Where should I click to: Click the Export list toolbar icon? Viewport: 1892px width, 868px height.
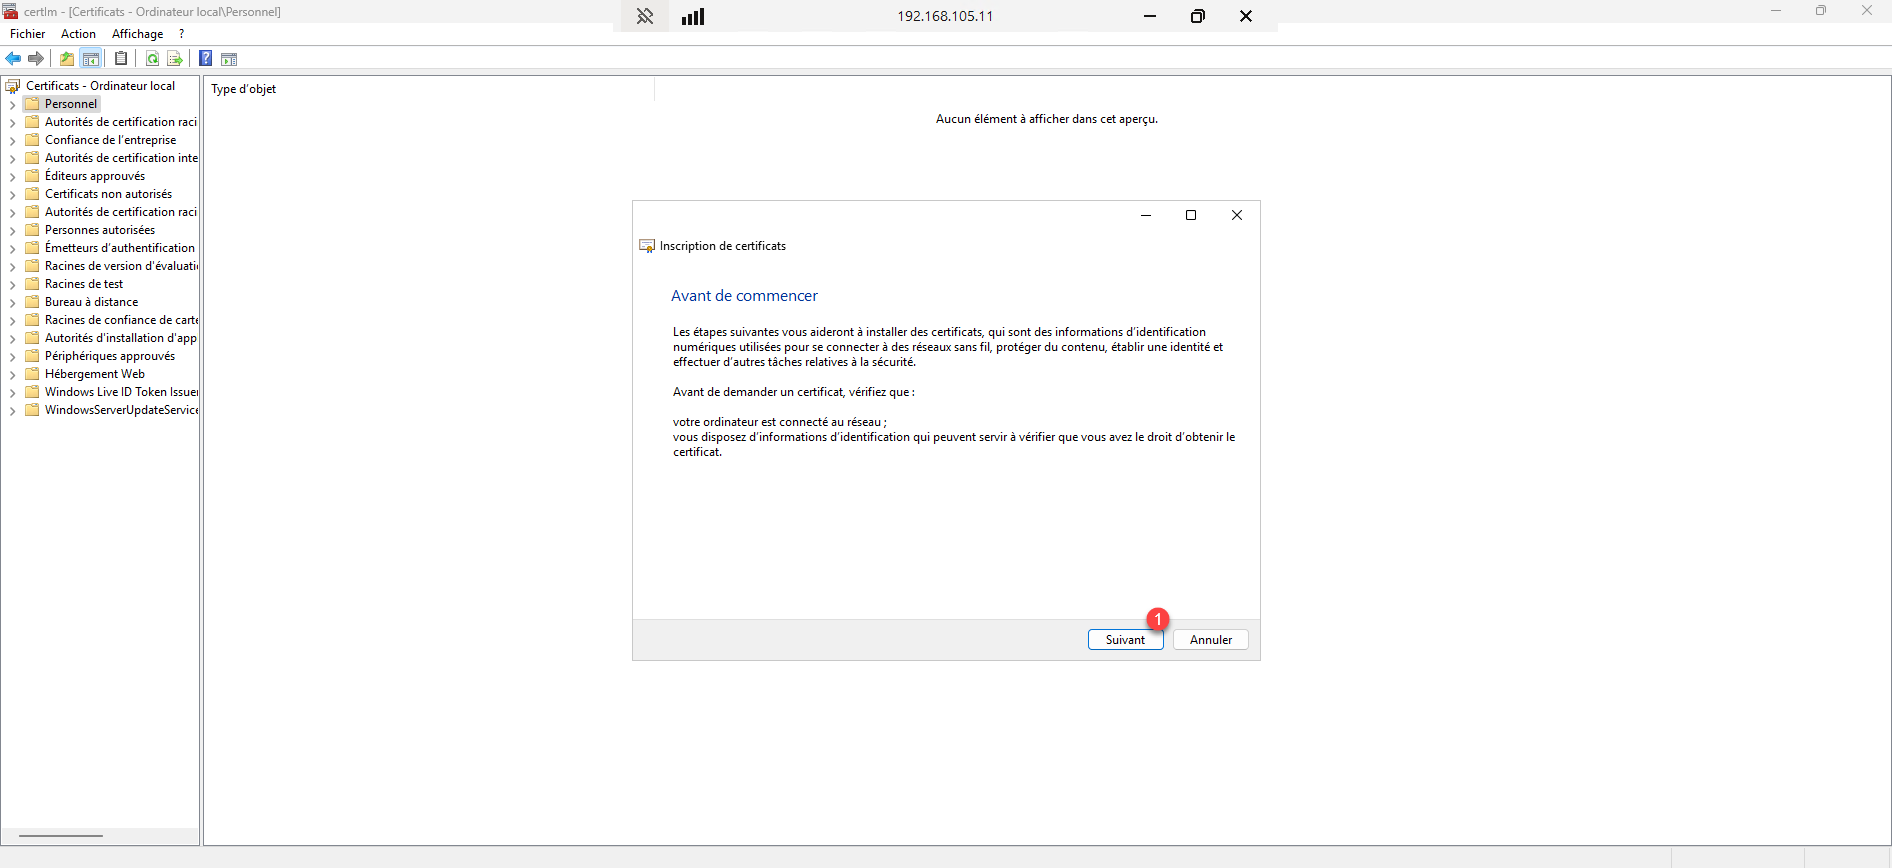point(175,59)
